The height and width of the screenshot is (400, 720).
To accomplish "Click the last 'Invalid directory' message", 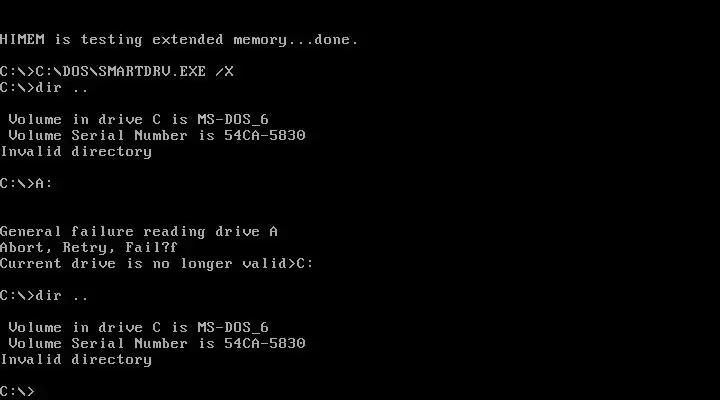I will [76, 360].
